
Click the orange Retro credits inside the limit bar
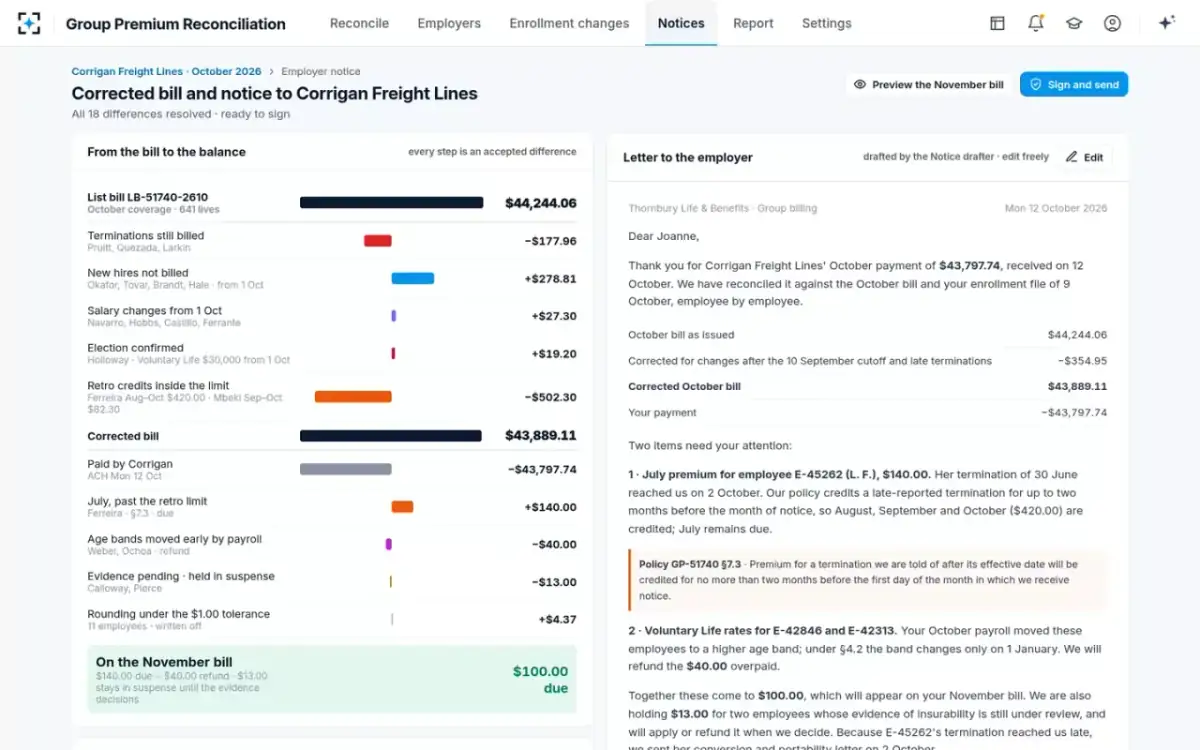[x=353, y=397]
